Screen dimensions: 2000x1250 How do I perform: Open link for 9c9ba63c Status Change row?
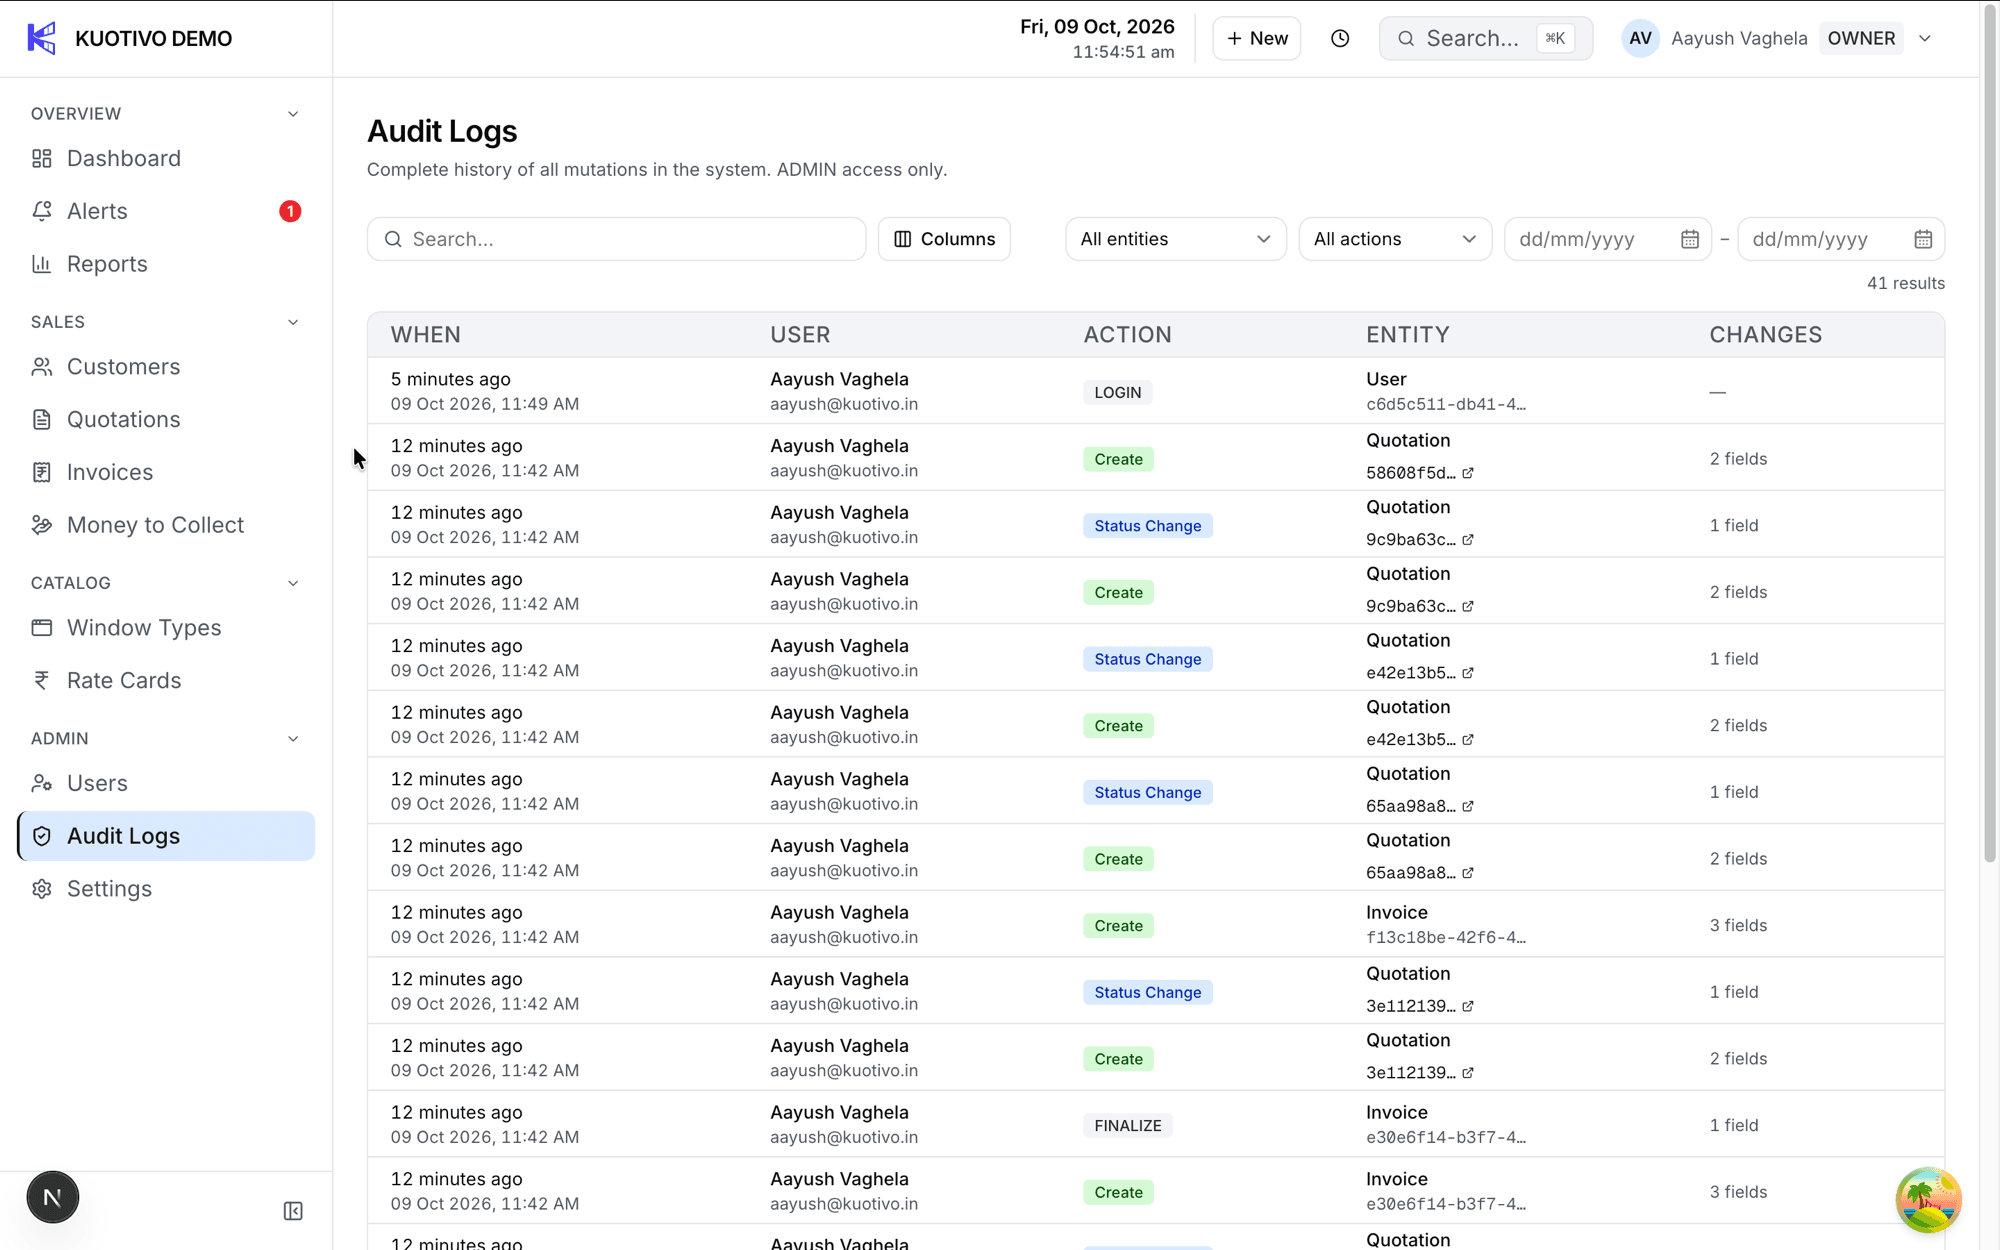[1468, 539]
